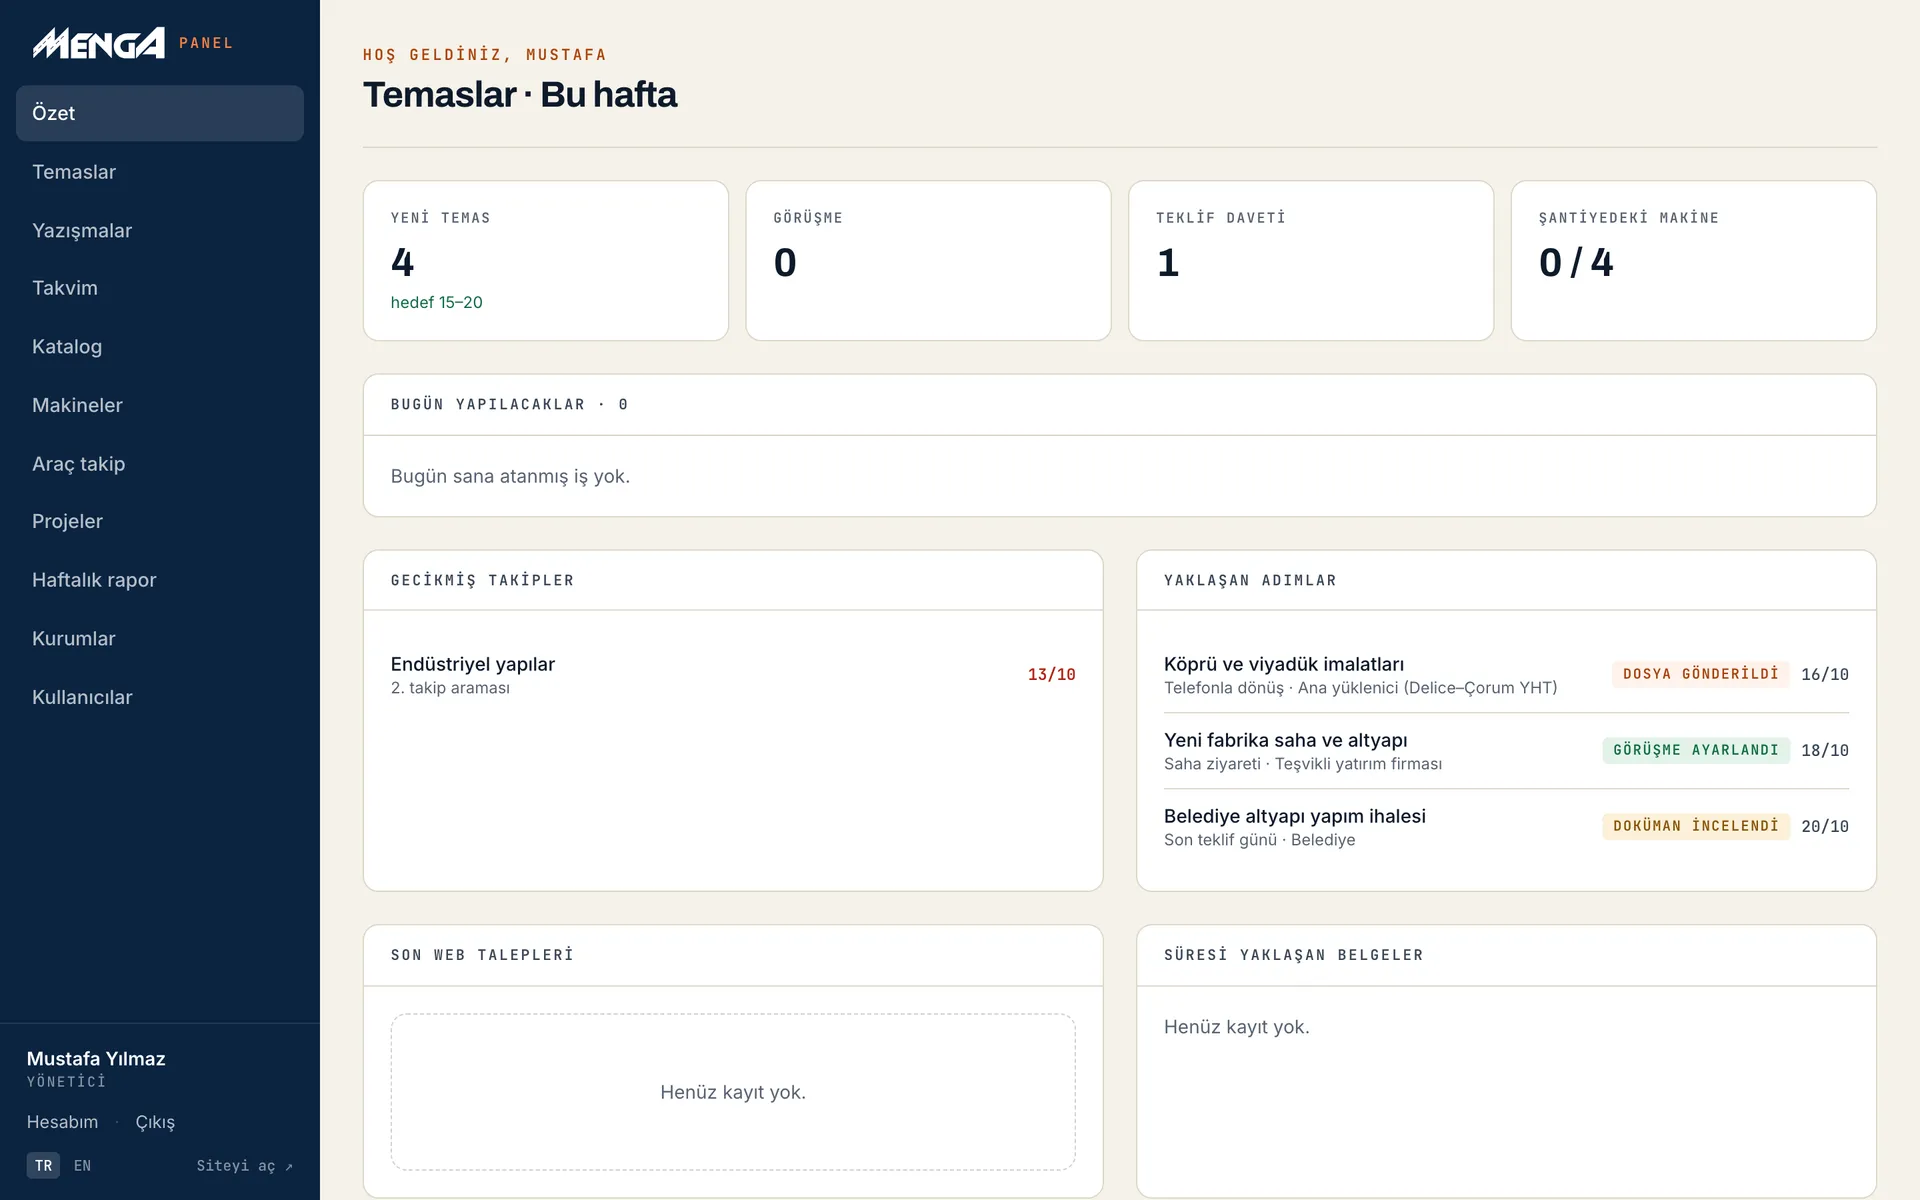Open the Temaslar menu item
This screenshot has width=1920, height=1200.
tap(160, 172)
